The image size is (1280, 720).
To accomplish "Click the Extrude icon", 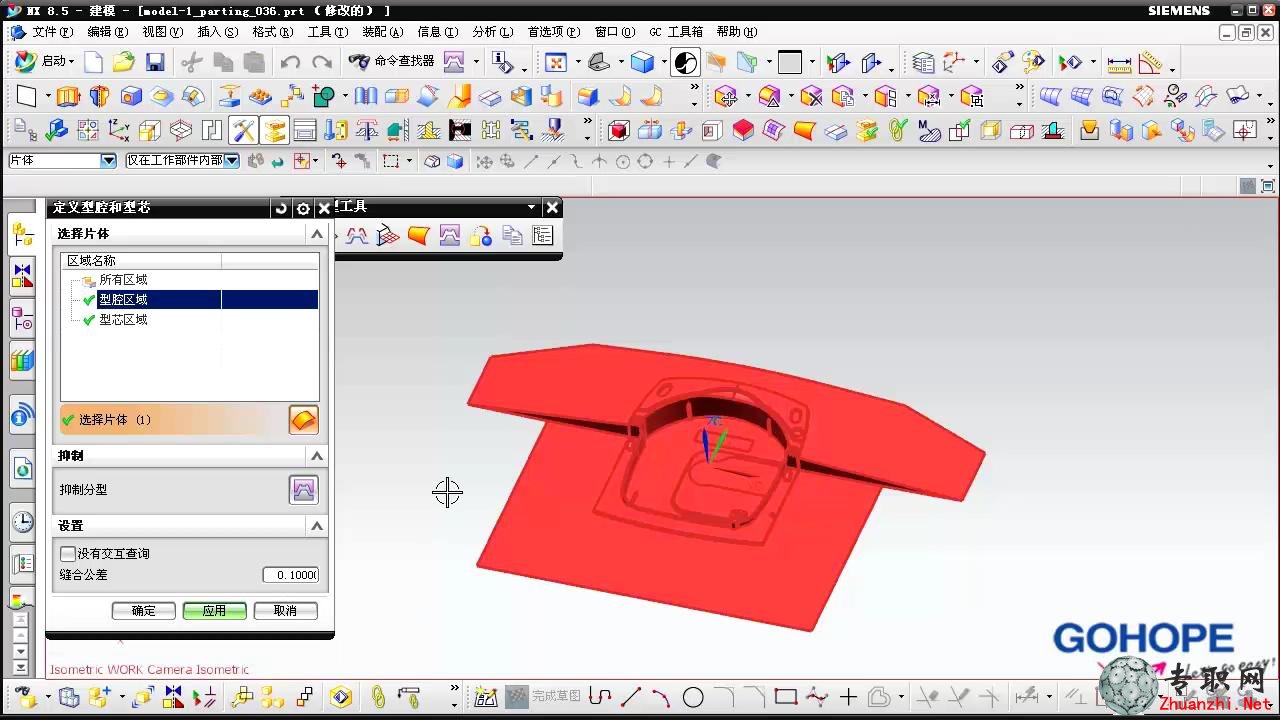I will (68, 97).
